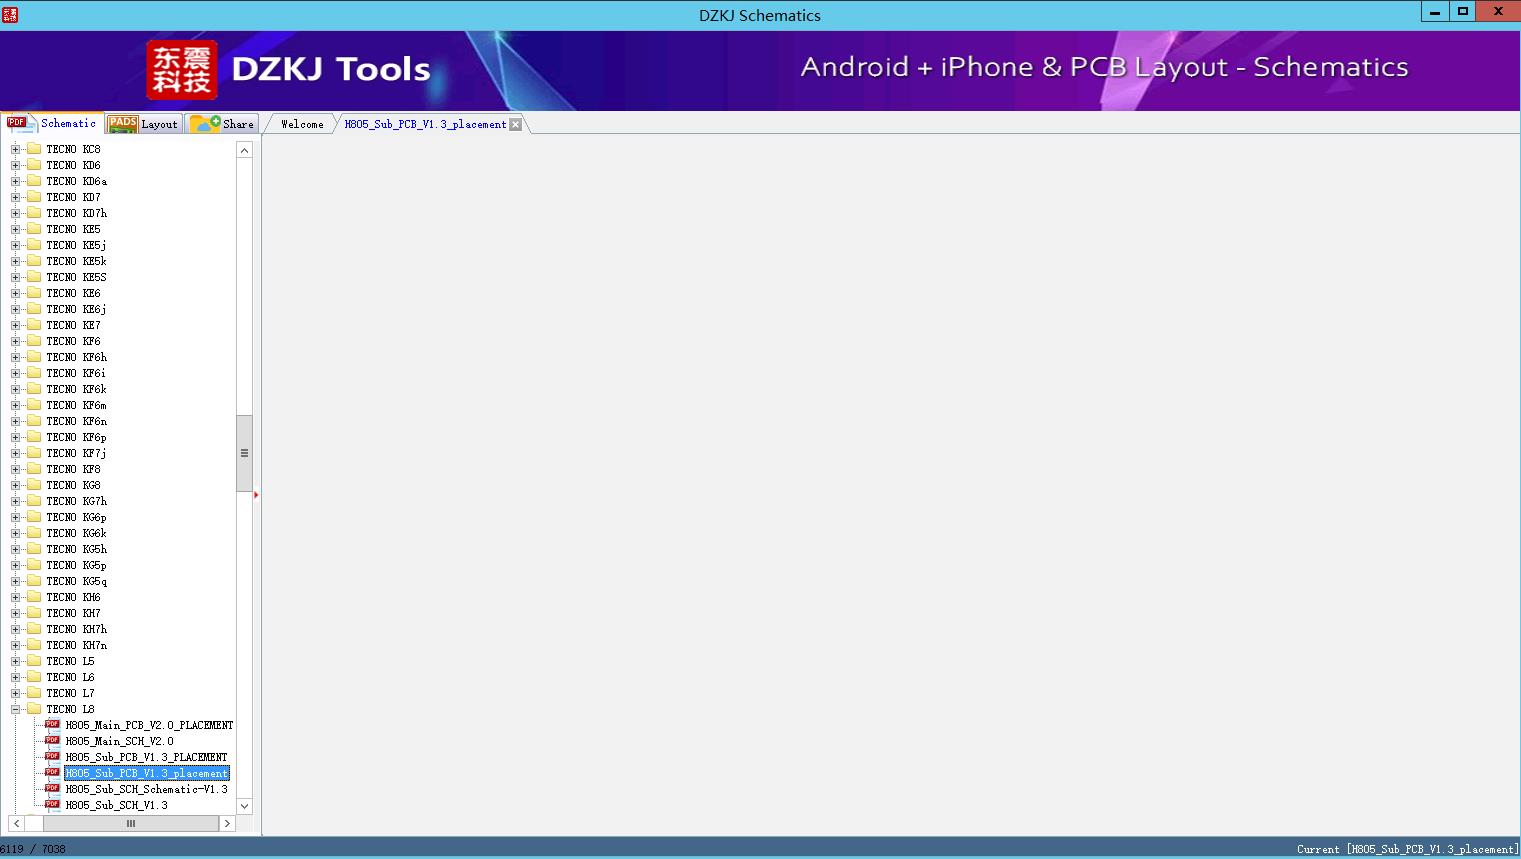The image size is (1521, 859).
Task: Select the TECNO L6 tree row
Action: point(70,677)
